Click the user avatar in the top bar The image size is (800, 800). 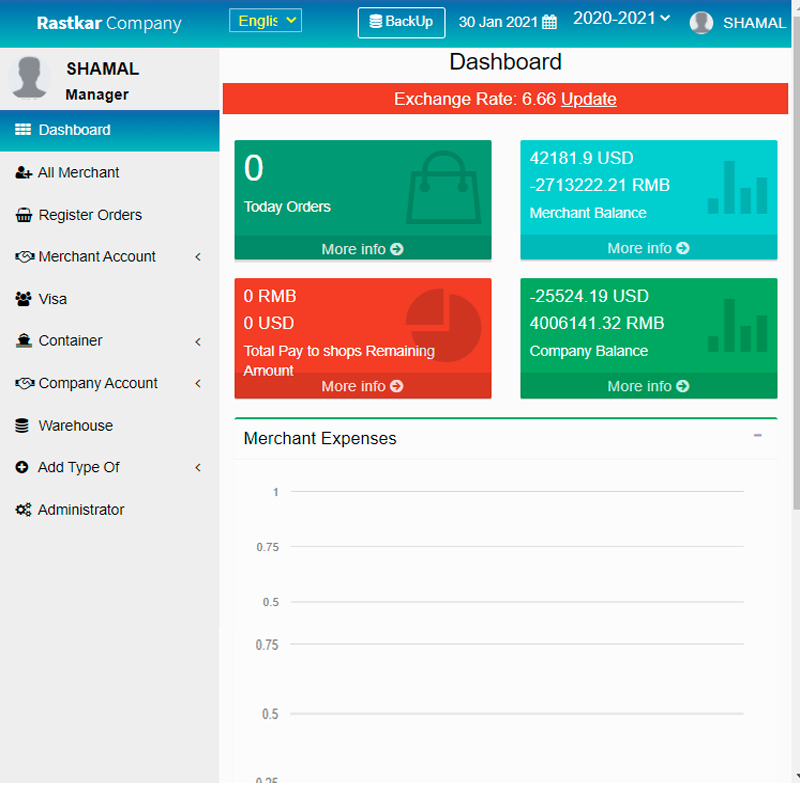pyautogui.click(x=701, y=23)
